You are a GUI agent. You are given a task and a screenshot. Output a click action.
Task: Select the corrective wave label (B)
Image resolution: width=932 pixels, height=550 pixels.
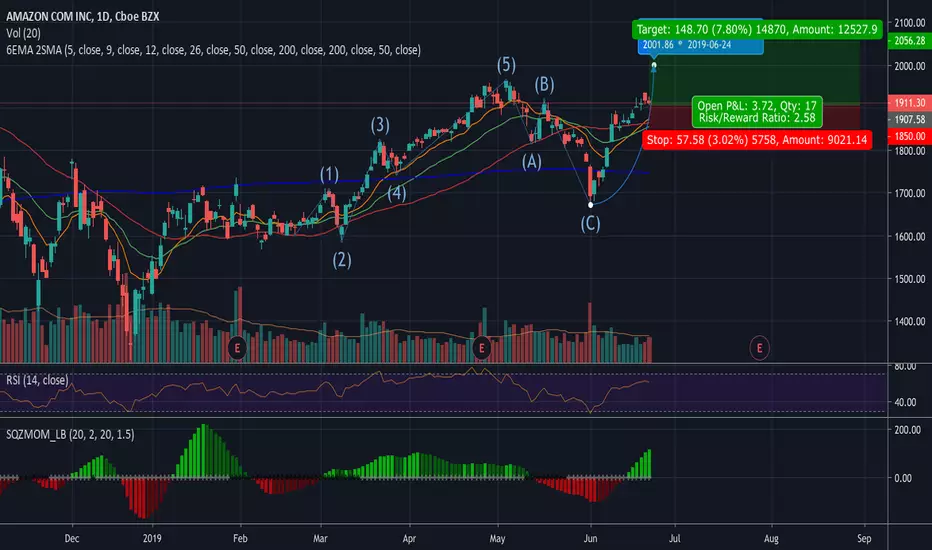544,85
